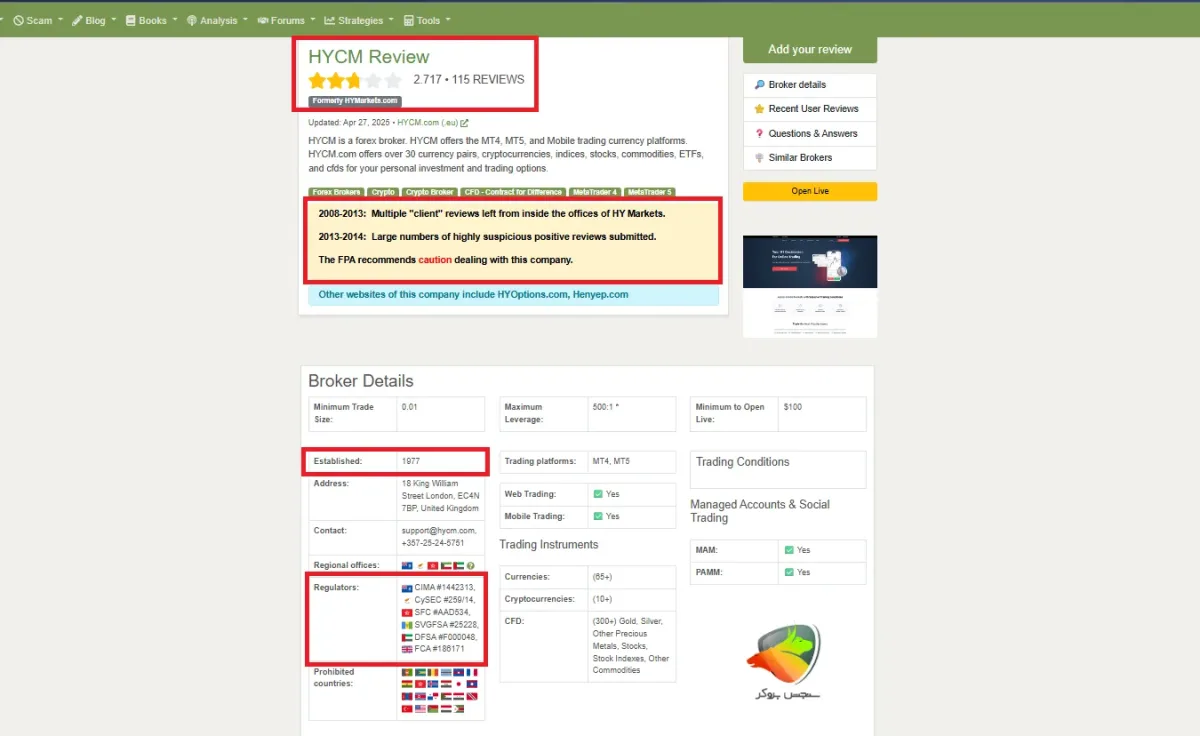This screenshot has height=736, width=1200.
Task: Click the Tools calculator icon
Action: point(408,20)
